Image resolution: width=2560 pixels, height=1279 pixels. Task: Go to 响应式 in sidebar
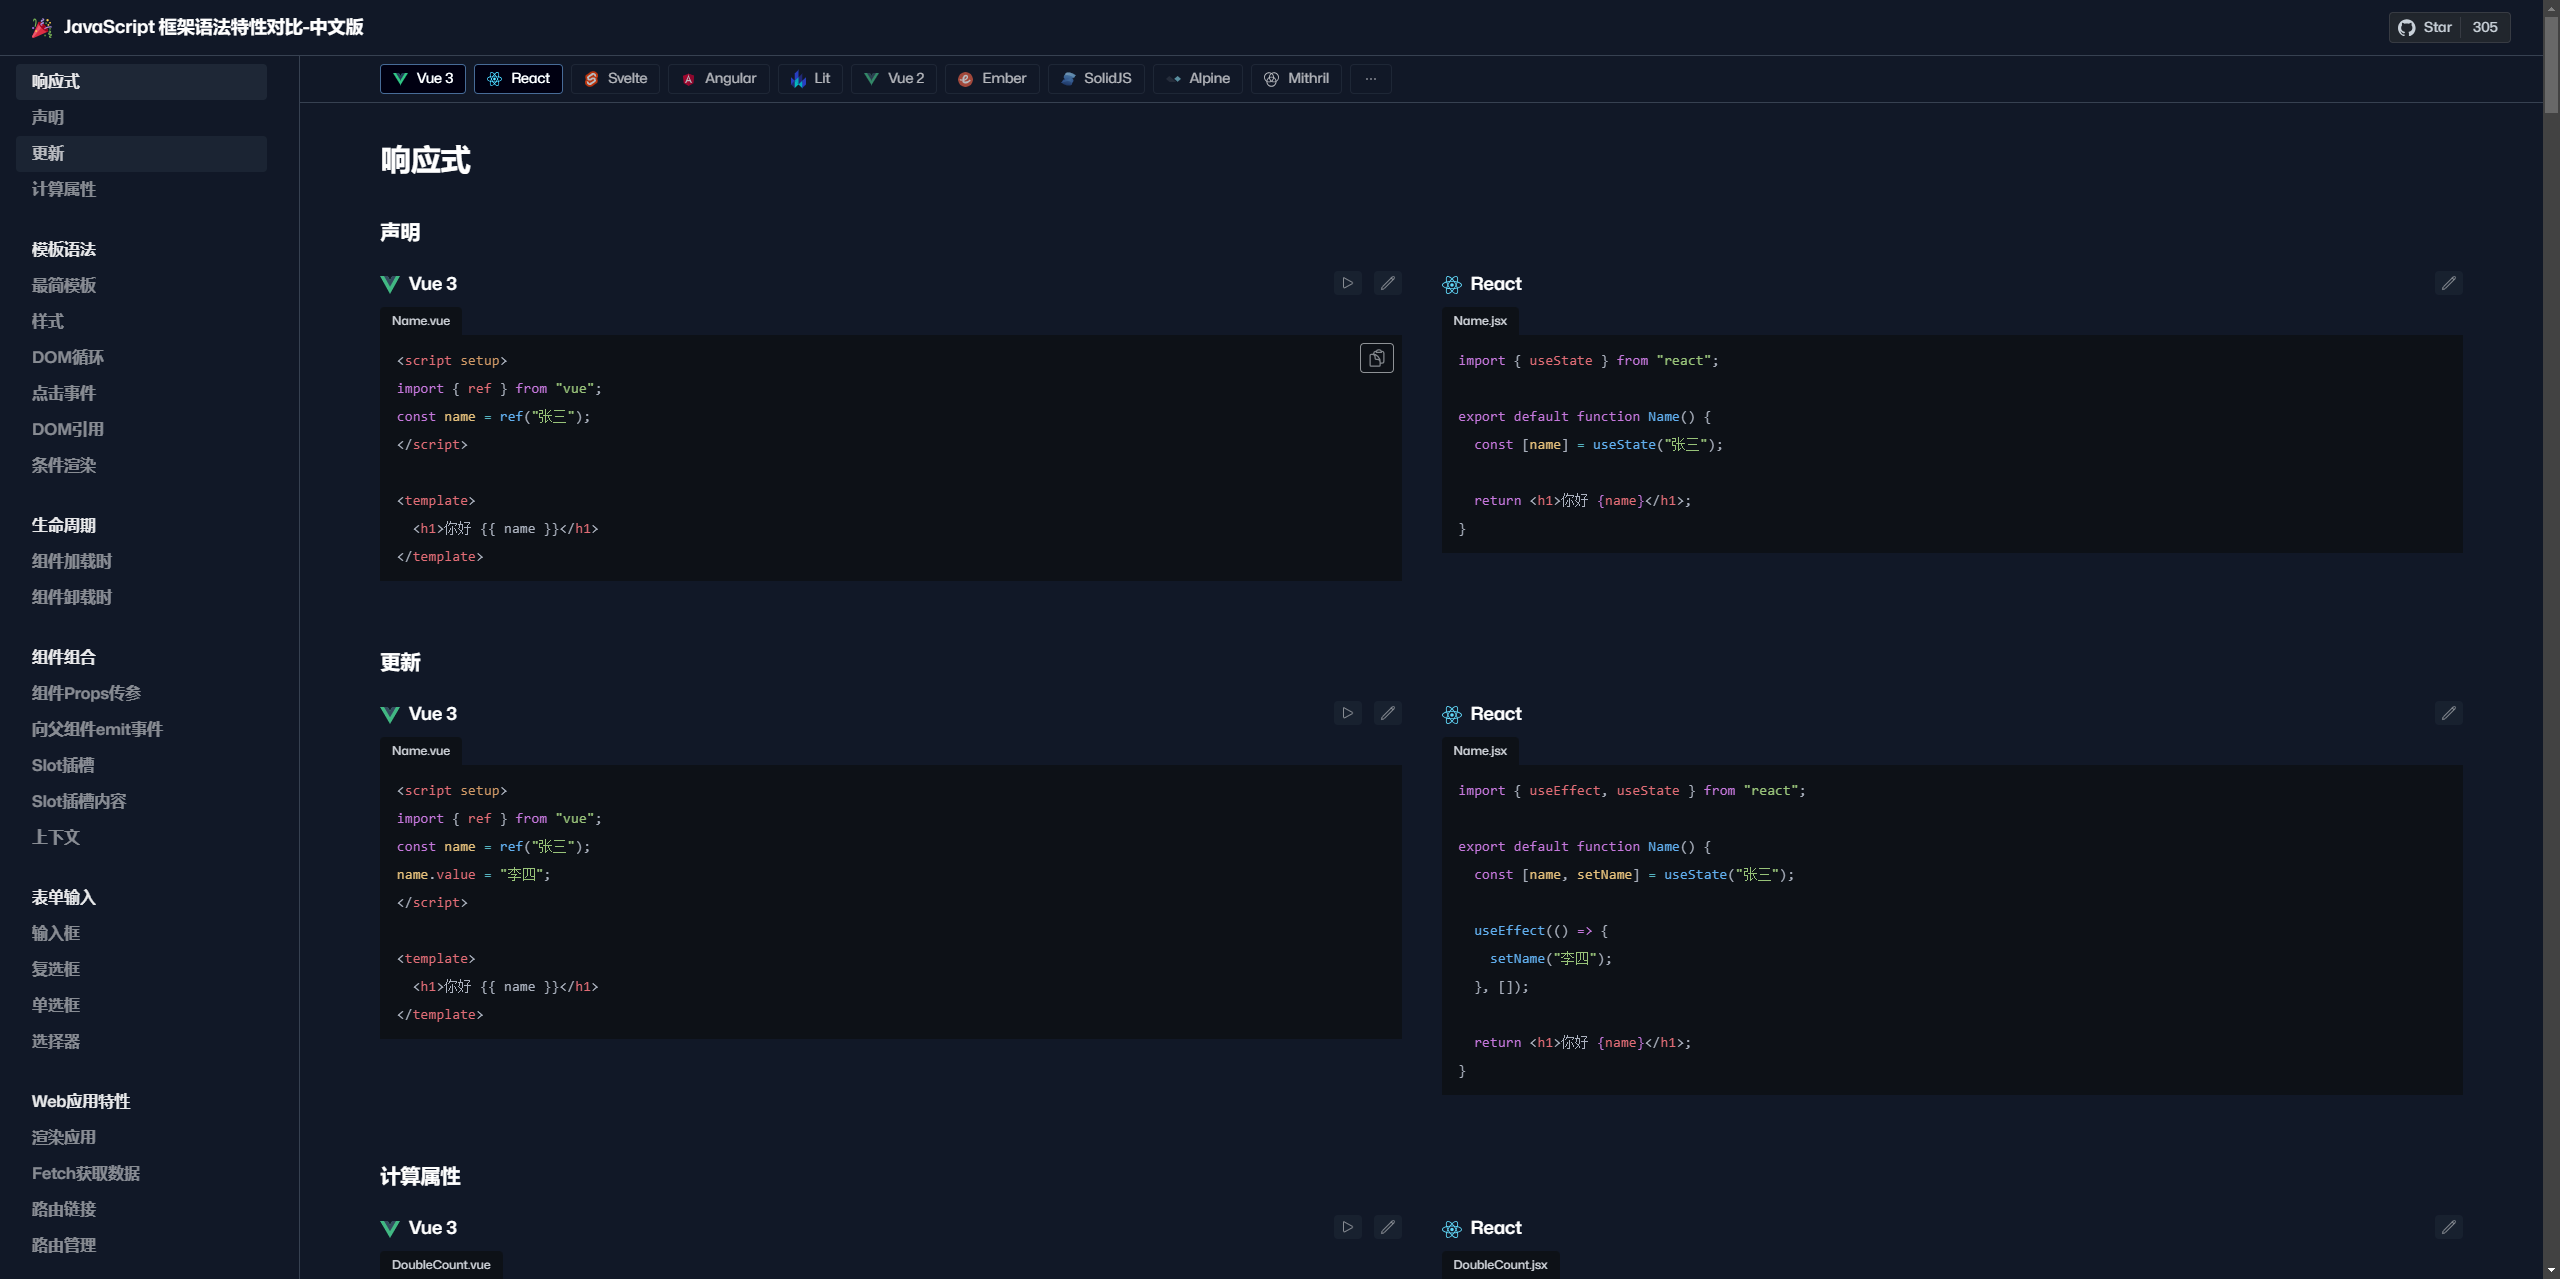(141, 81)
